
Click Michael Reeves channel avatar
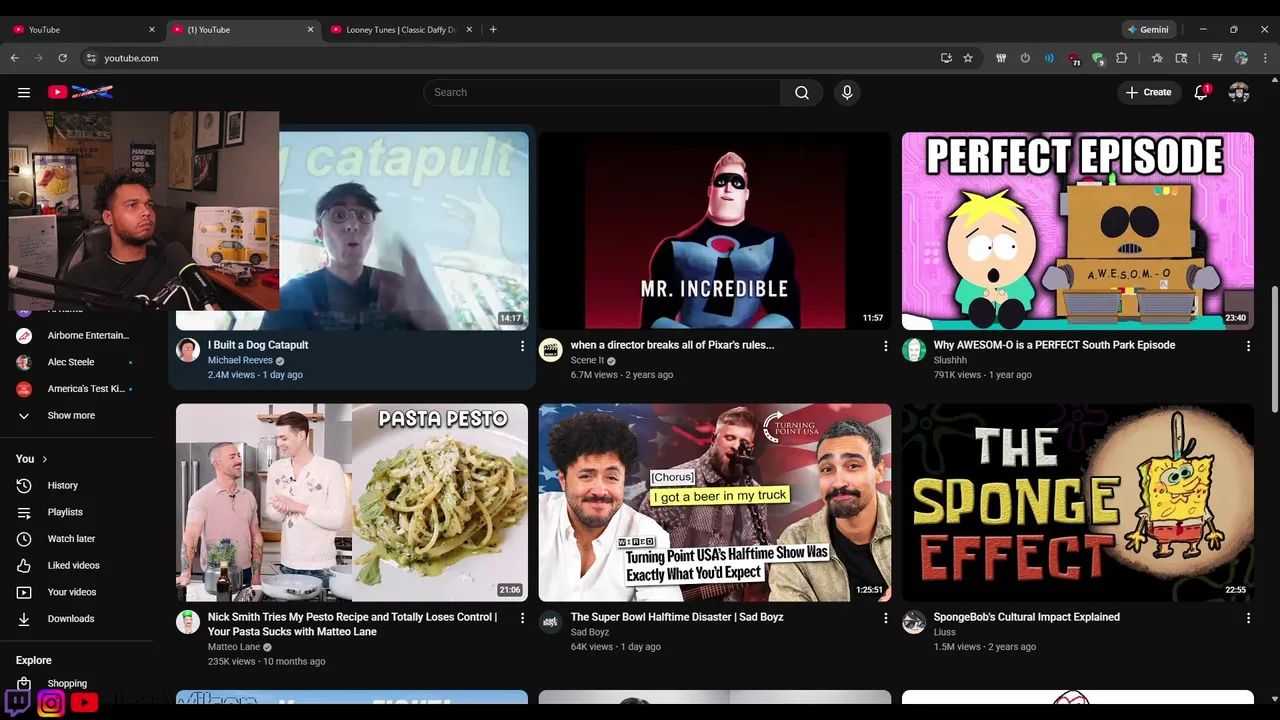click(x=188, y=350)
